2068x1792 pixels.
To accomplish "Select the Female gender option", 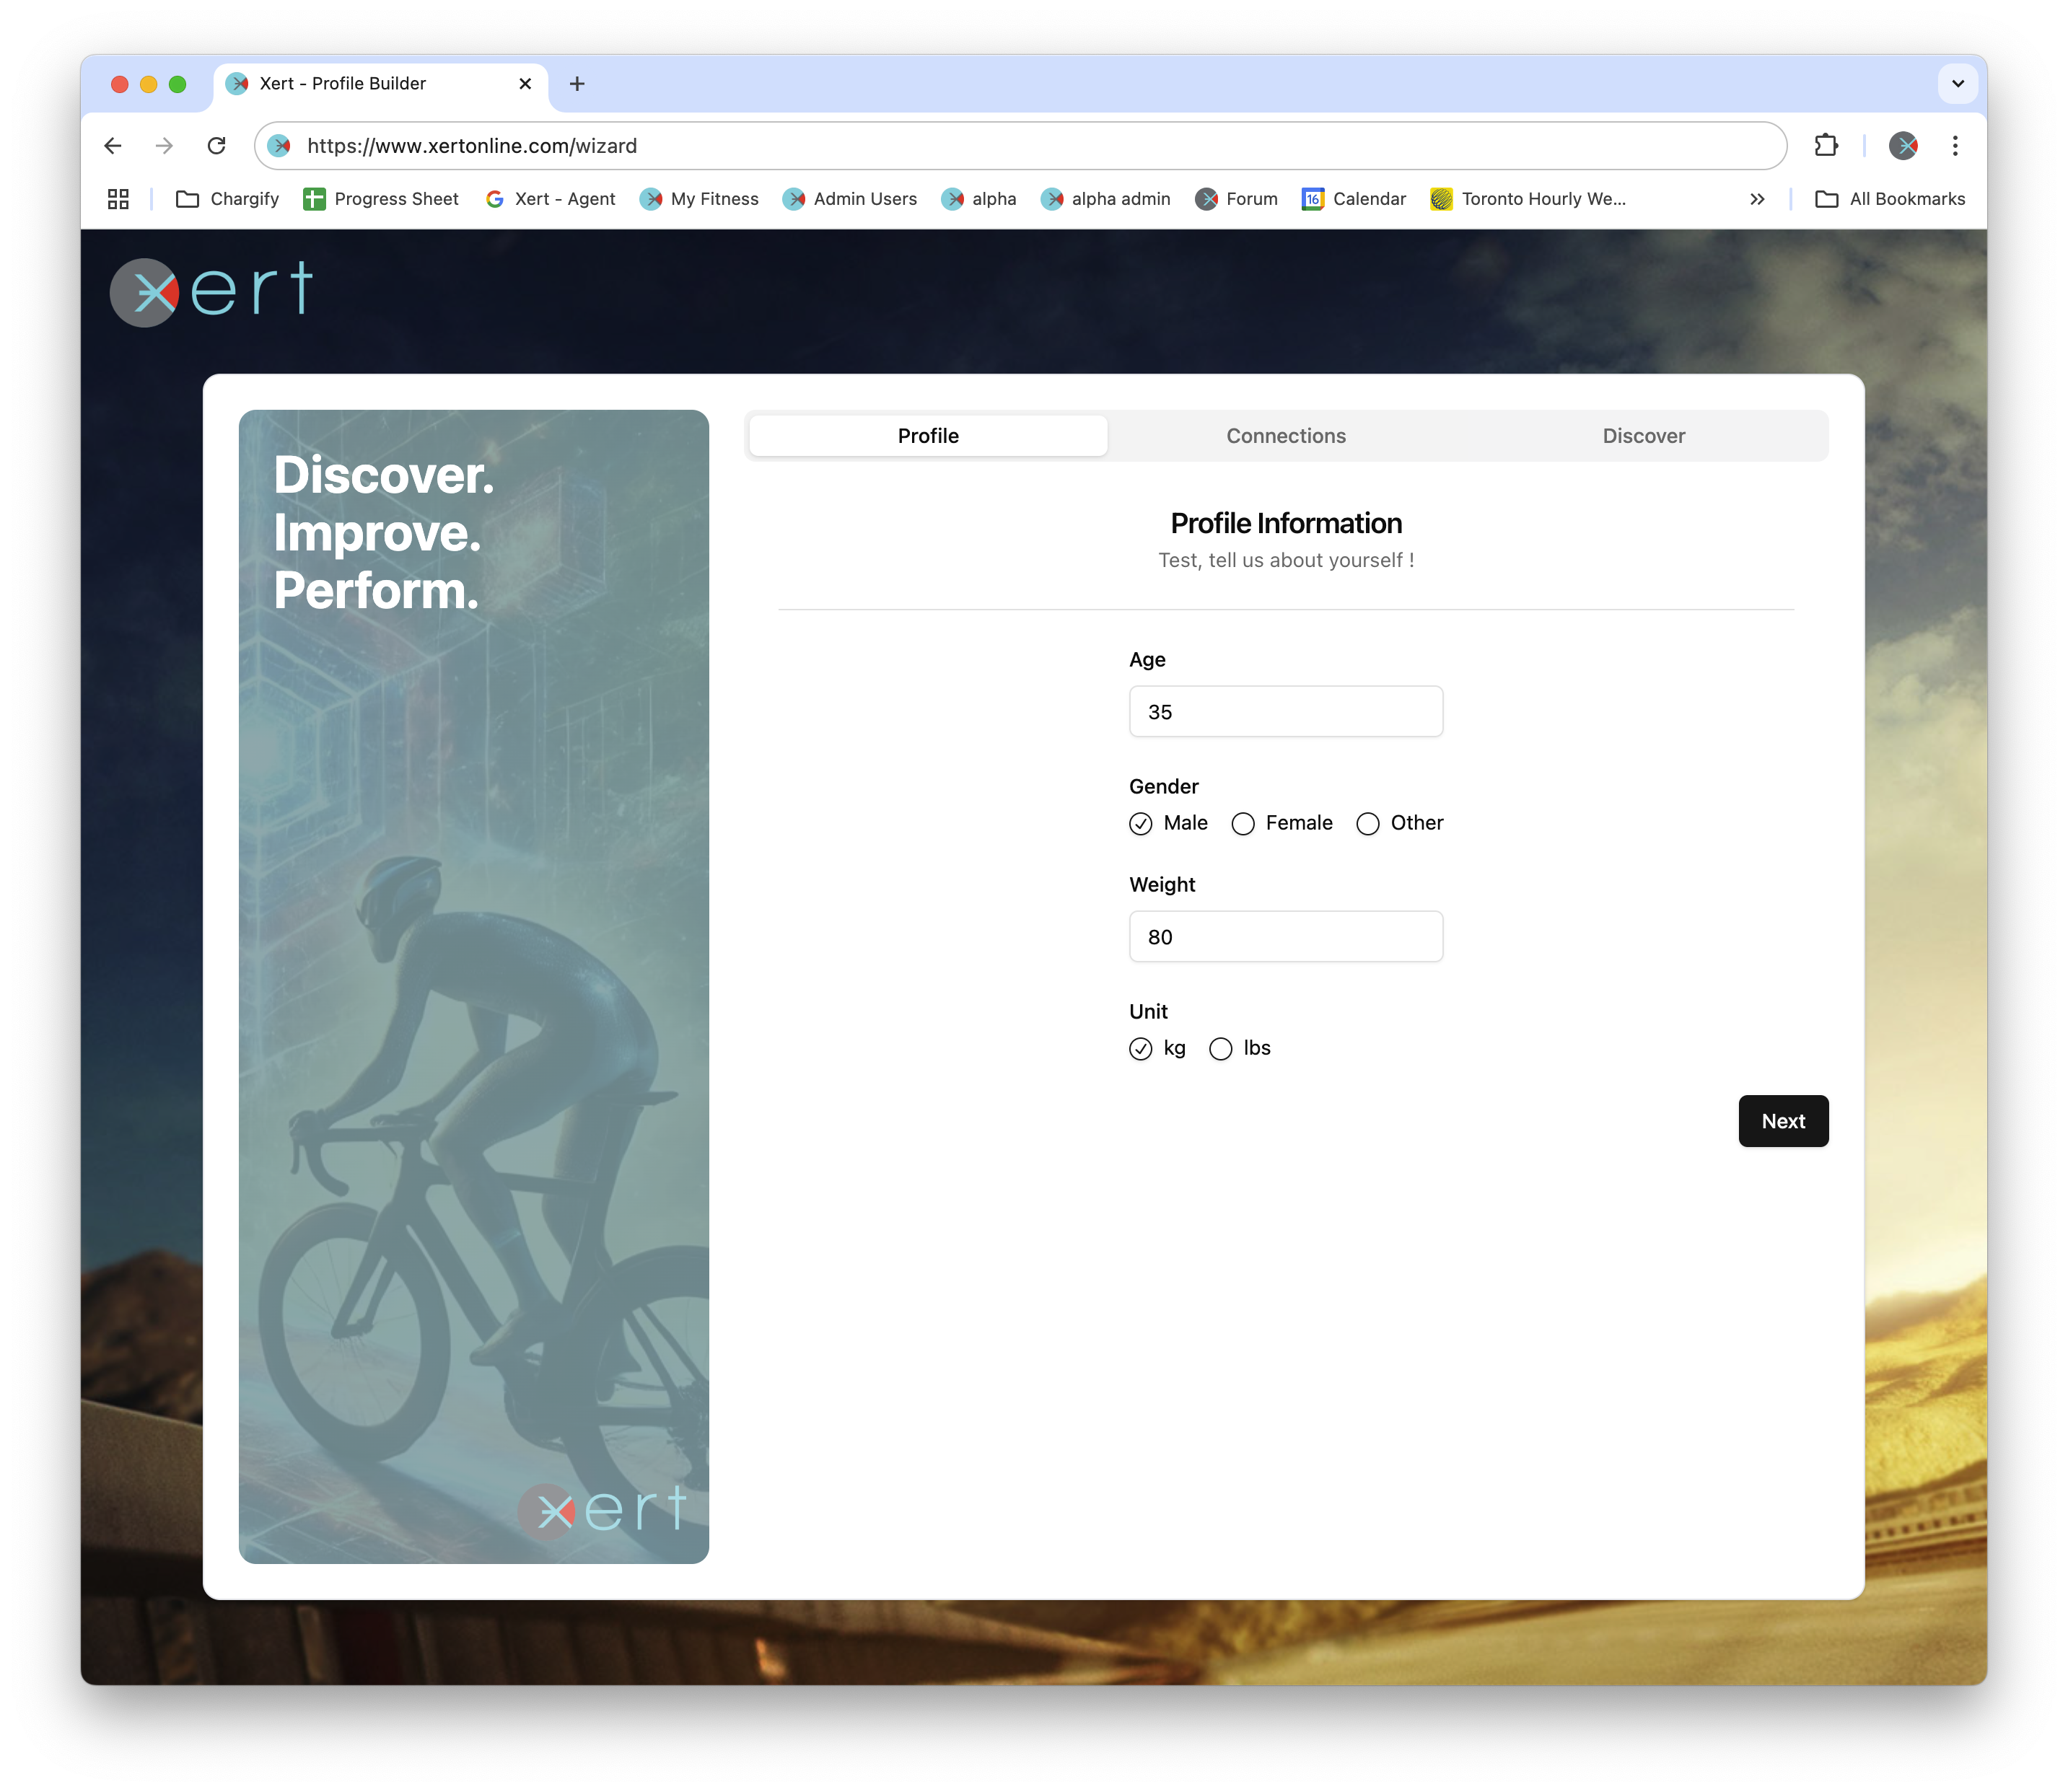I will (x=1243, y=824).
